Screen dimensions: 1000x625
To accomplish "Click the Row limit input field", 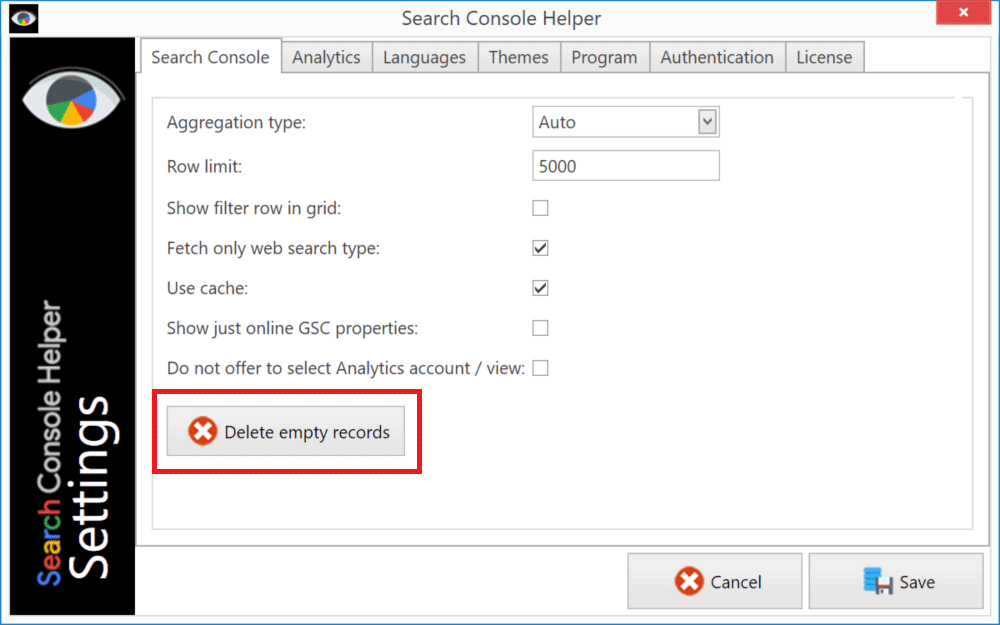I will pyautogui.click(x=626, y=166).
